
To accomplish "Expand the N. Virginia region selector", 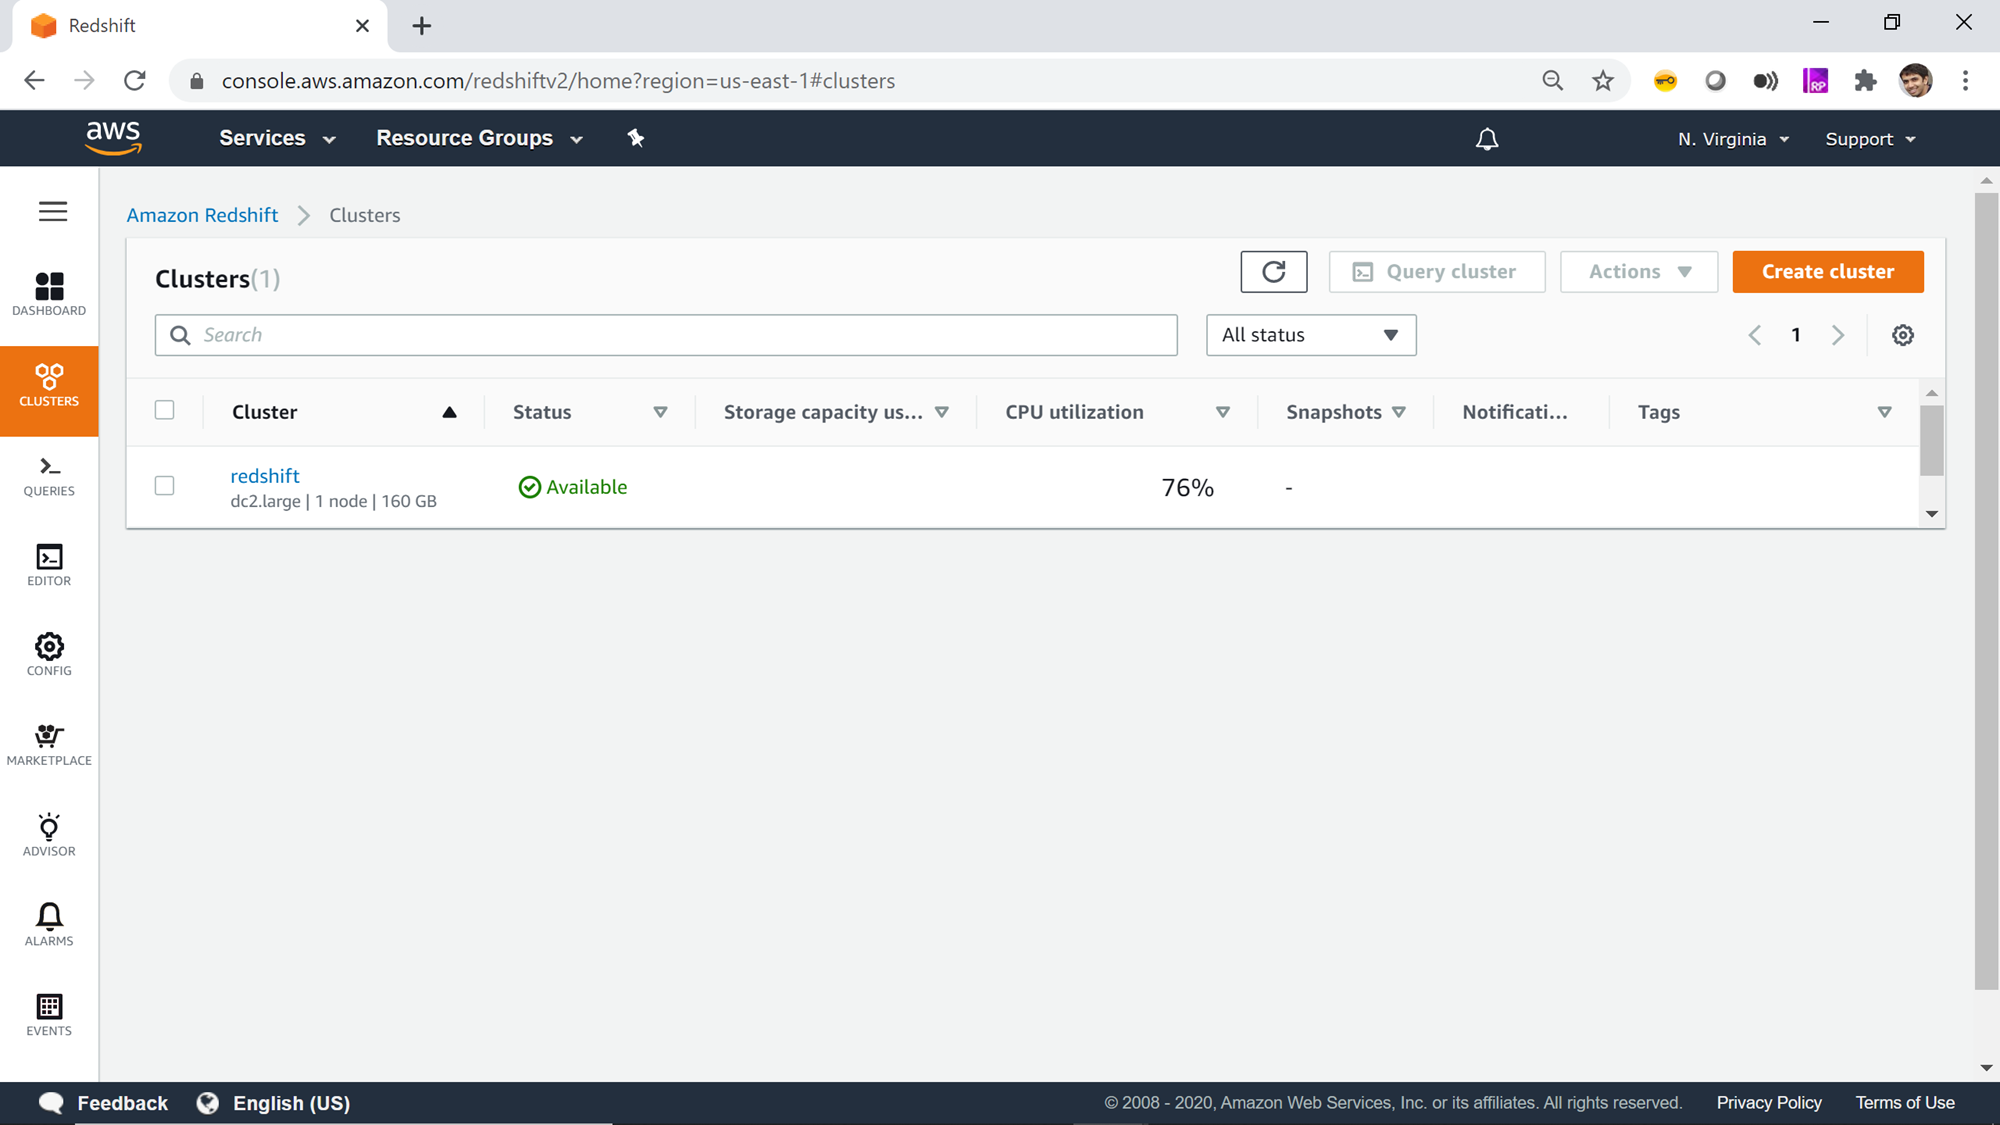I will click(1732, 139).
